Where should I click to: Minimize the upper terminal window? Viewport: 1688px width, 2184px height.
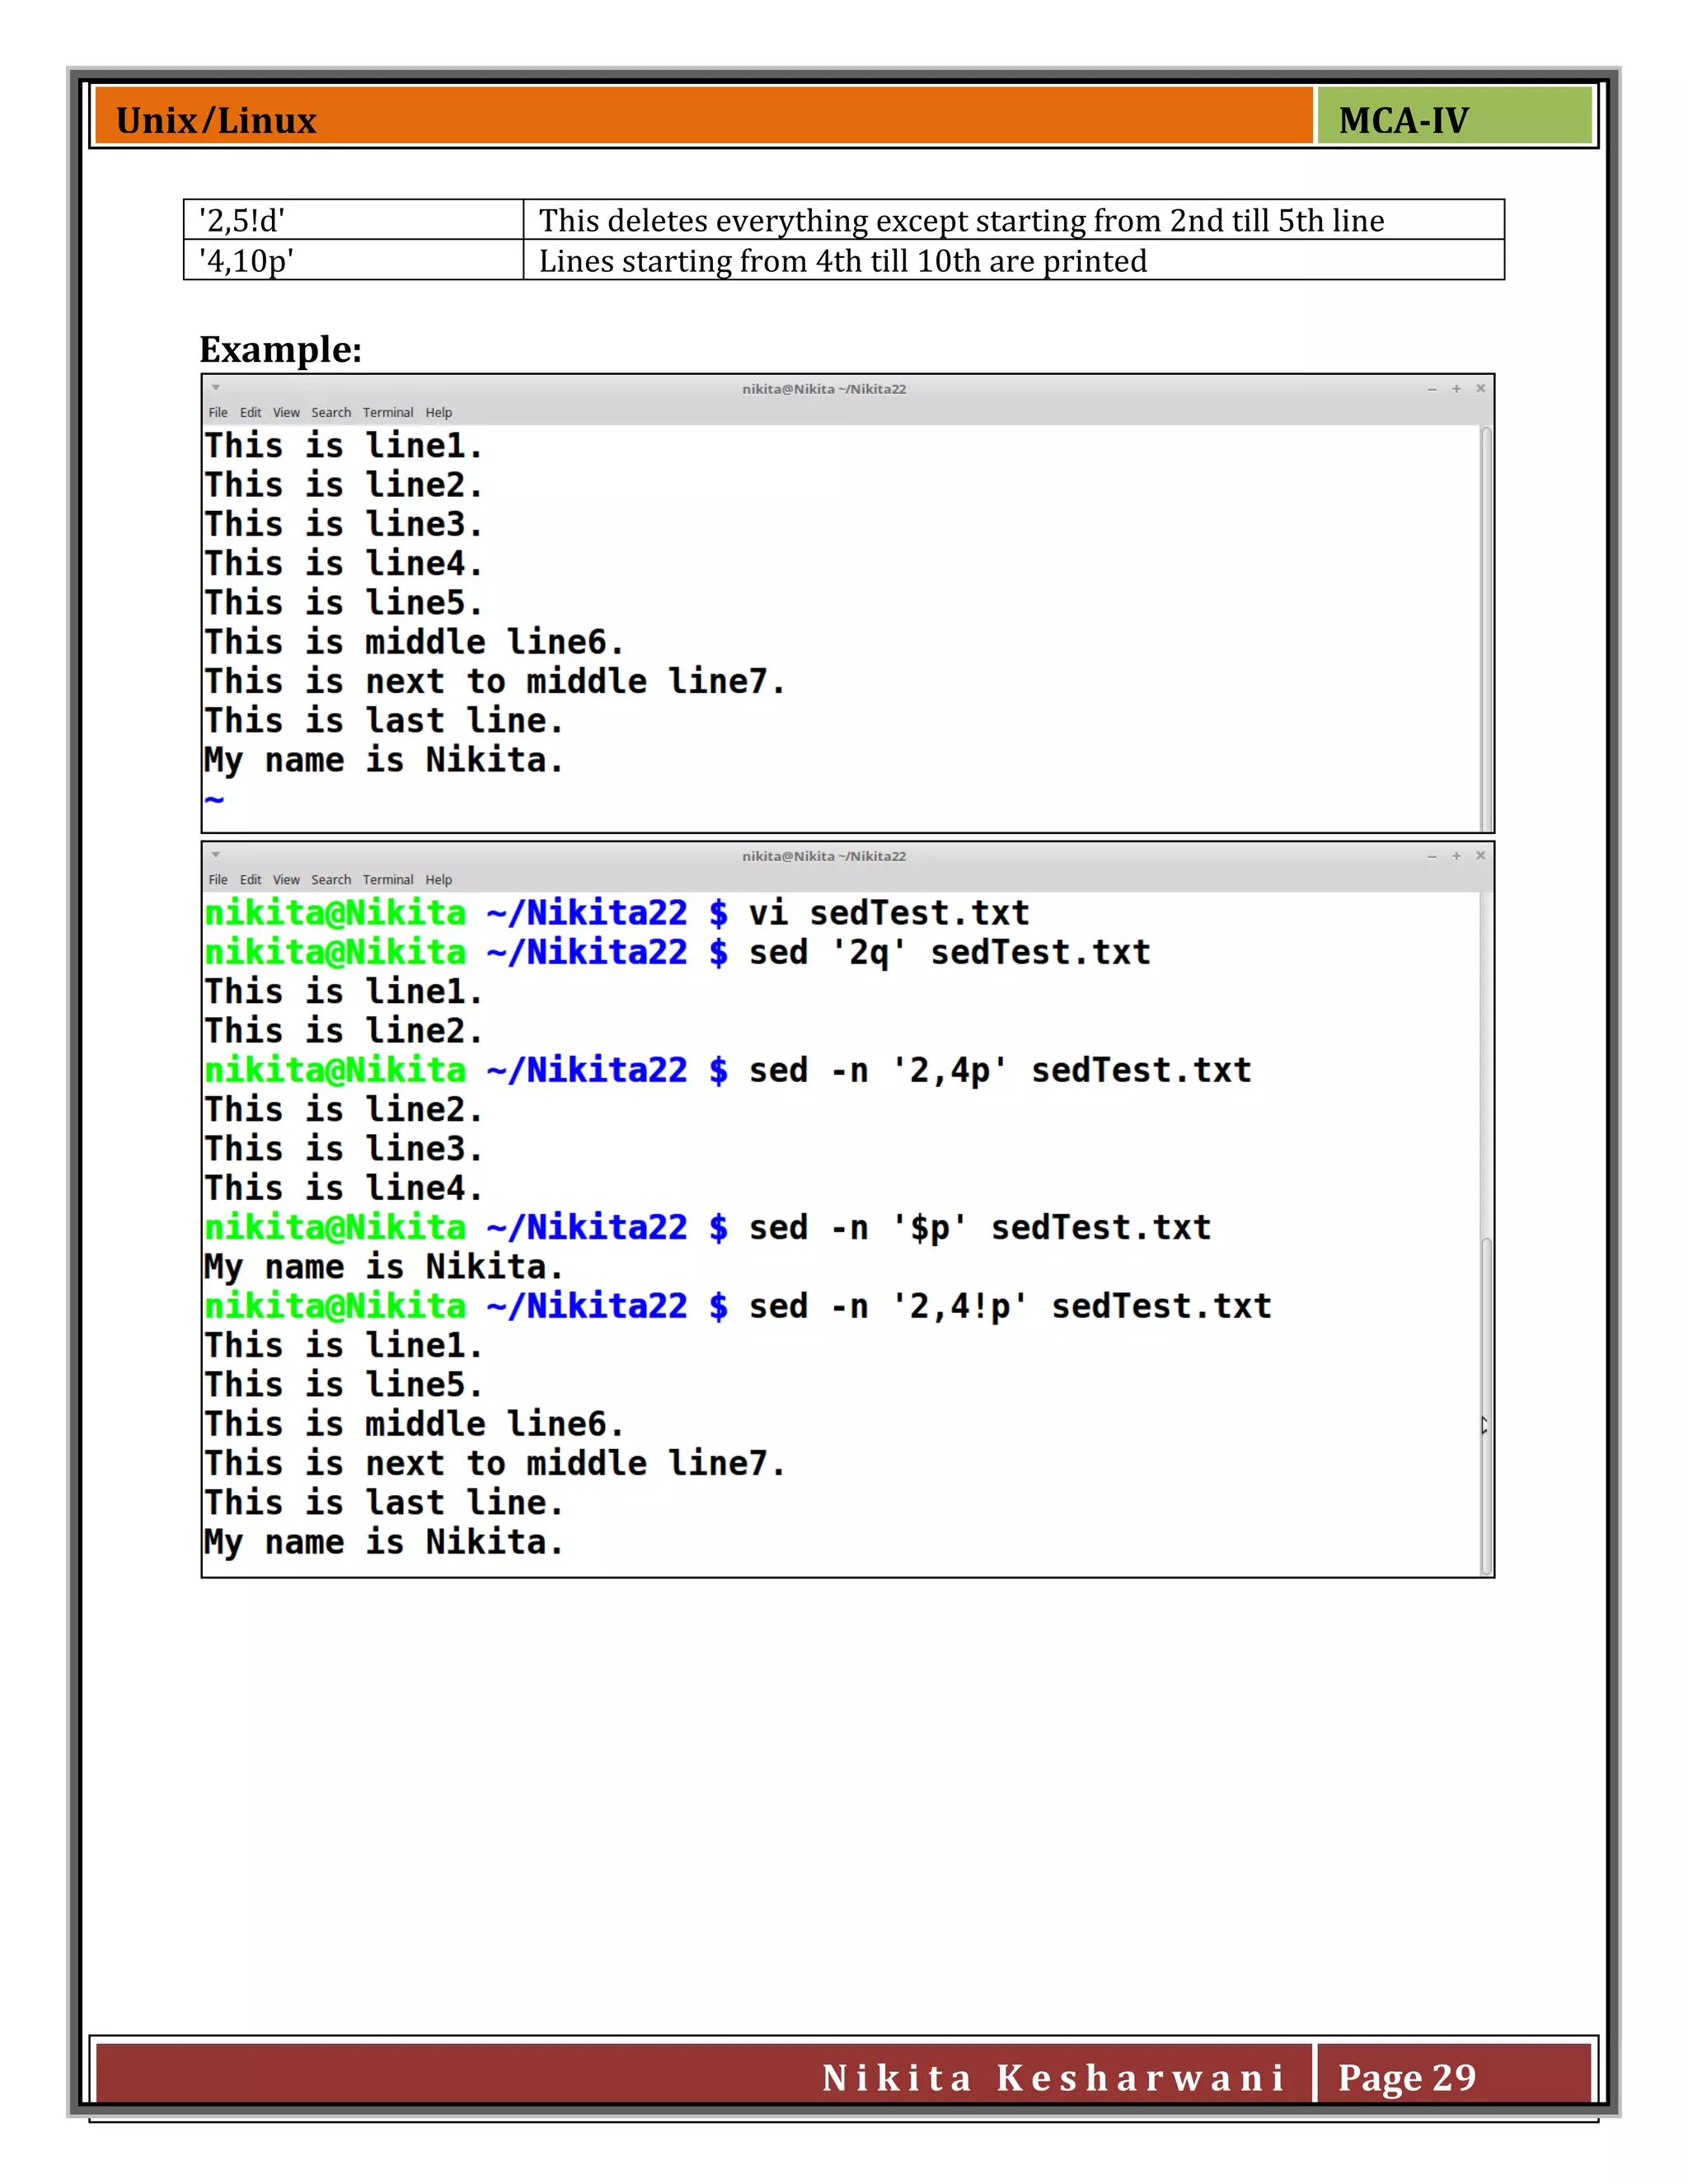[x=1432, y=388]
